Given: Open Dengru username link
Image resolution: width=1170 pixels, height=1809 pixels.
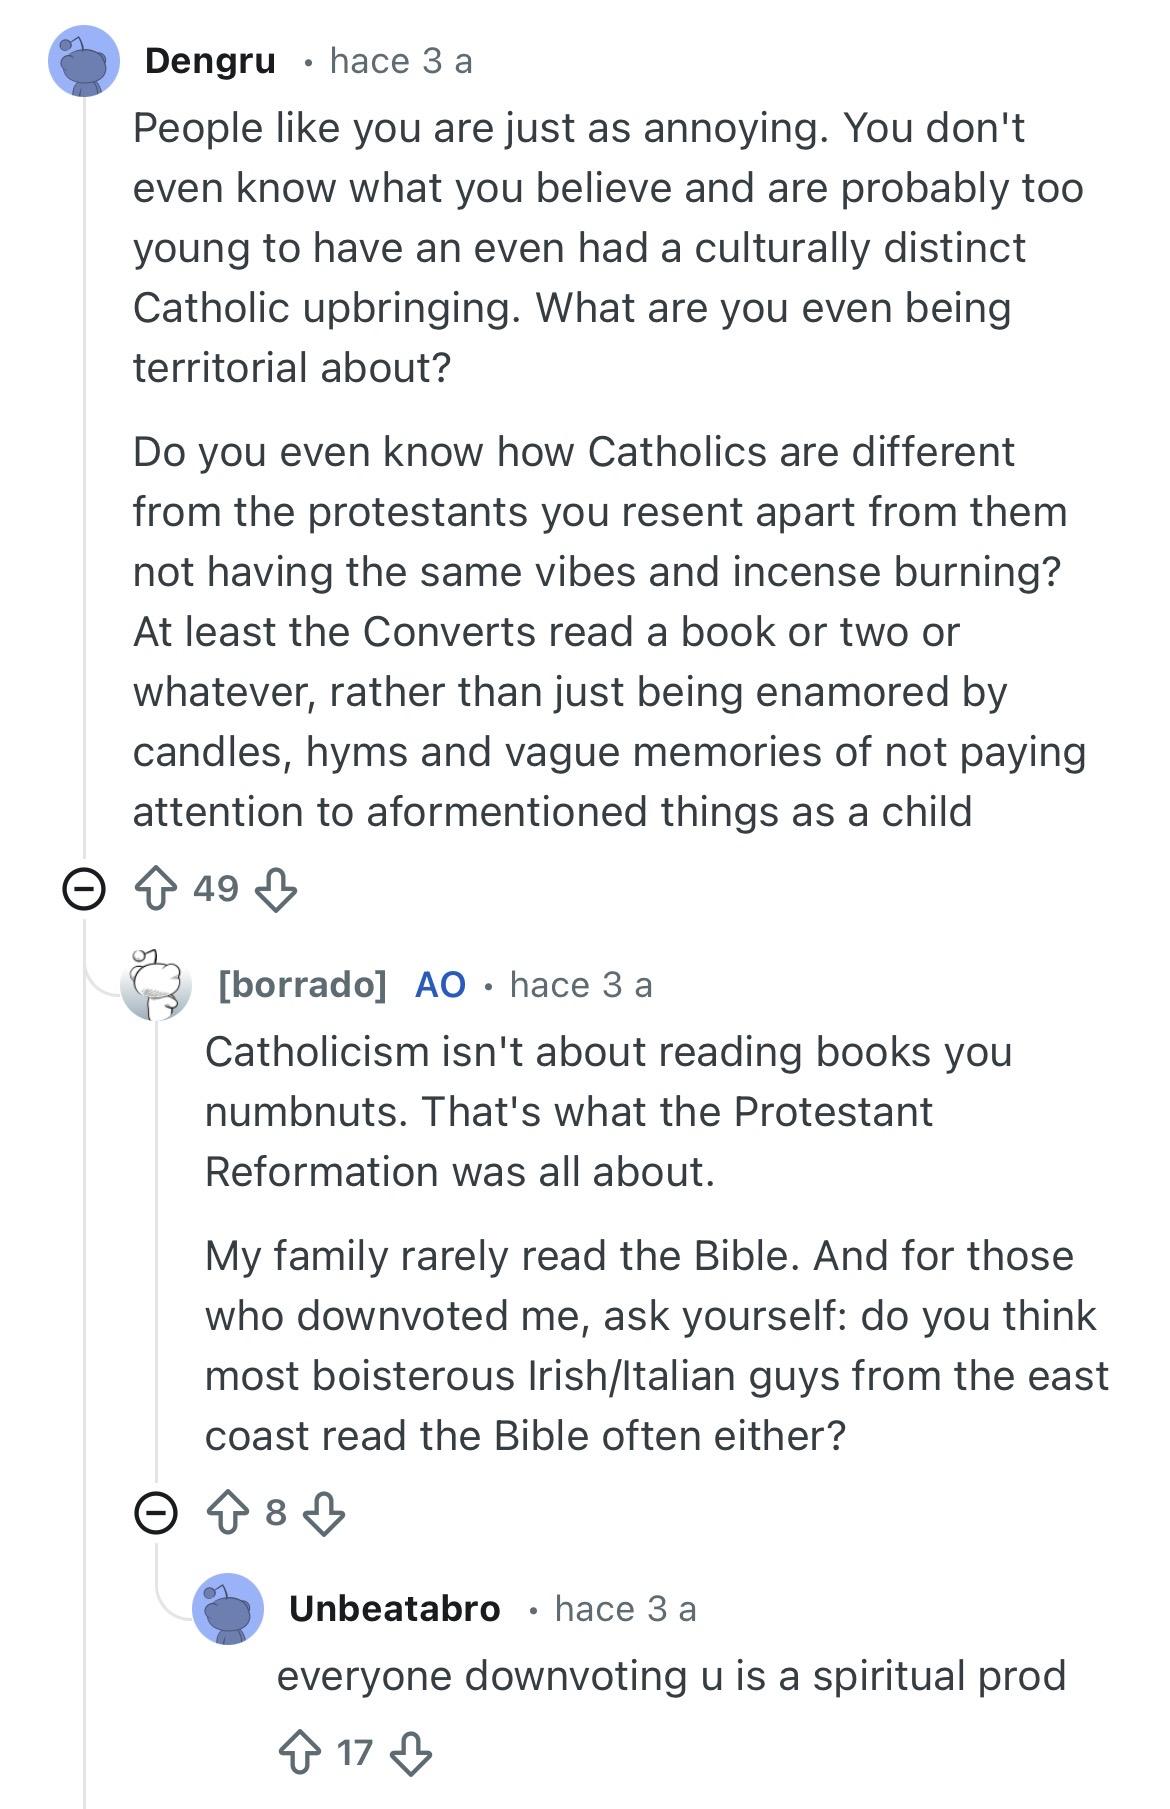Looking at the screenshot, I should [x=210, y=62].
